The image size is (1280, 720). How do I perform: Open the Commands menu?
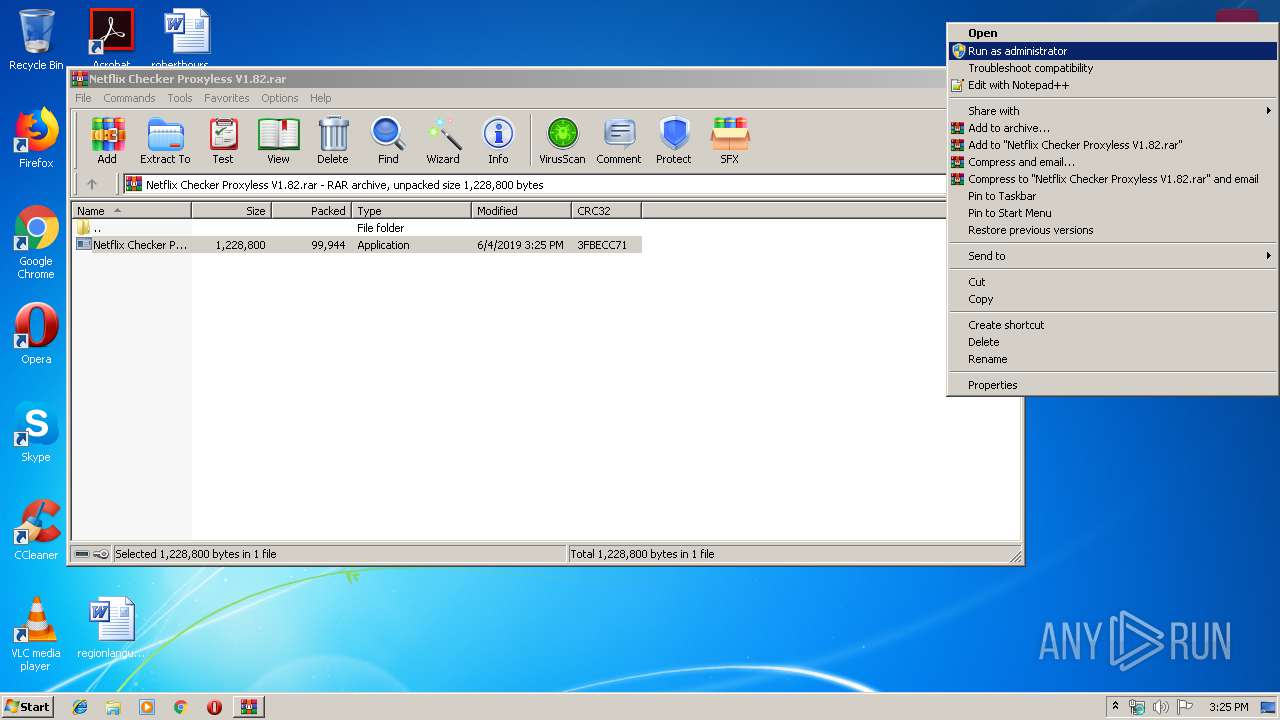pos(129,98)
